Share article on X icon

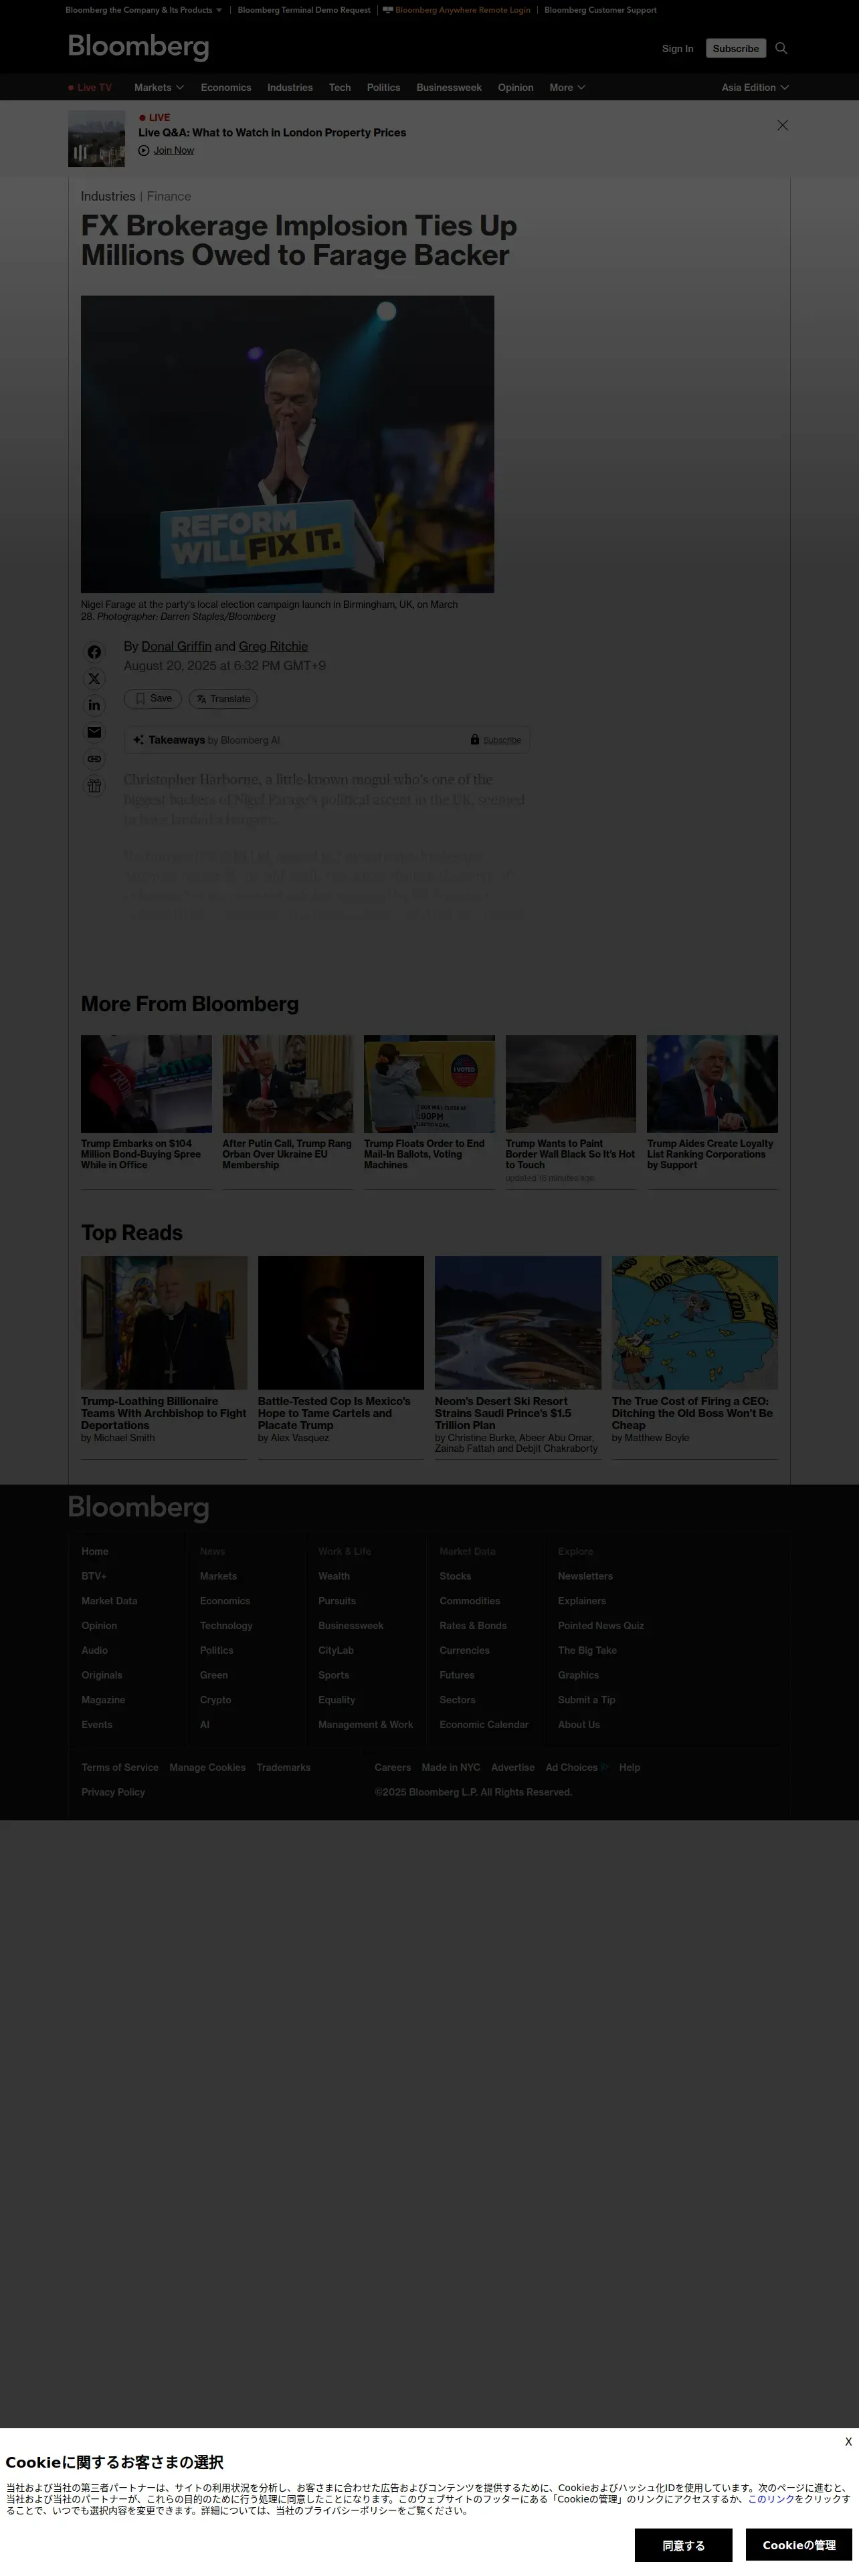(x=94, y=679)
